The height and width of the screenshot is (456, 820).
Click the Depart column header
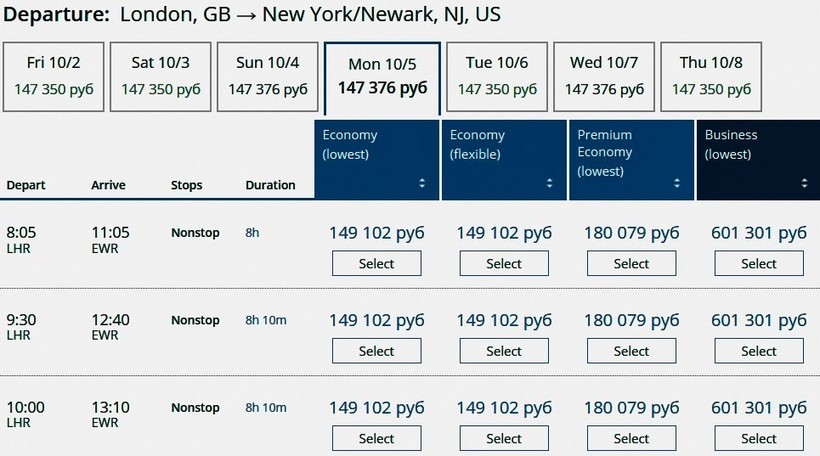pyautogui.click(x=26, y=185)
